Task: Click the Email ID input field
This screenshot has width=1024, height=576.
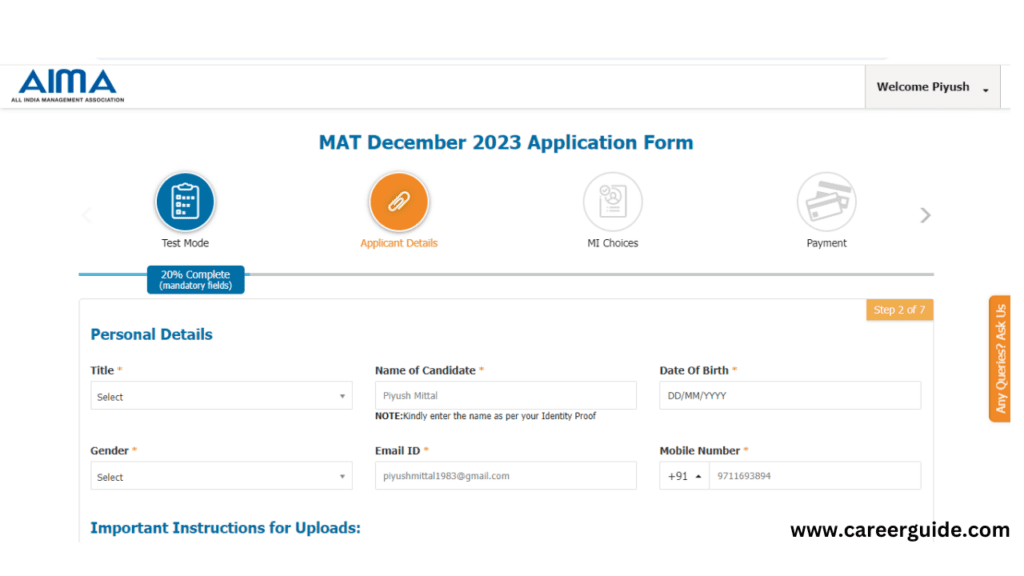Action: click(505, 476)
